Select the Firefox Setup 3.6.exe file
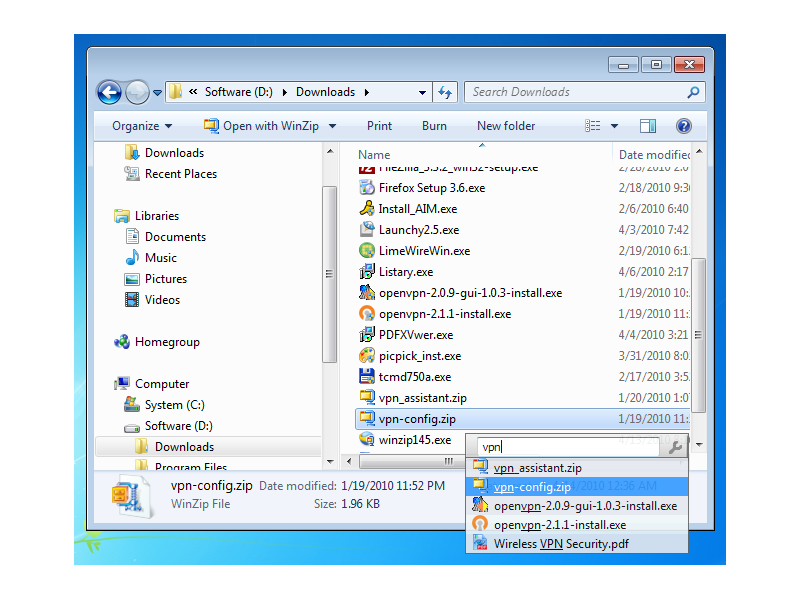Screen dimensions: 800x600 pyautogui.click(x=431, y=188)
